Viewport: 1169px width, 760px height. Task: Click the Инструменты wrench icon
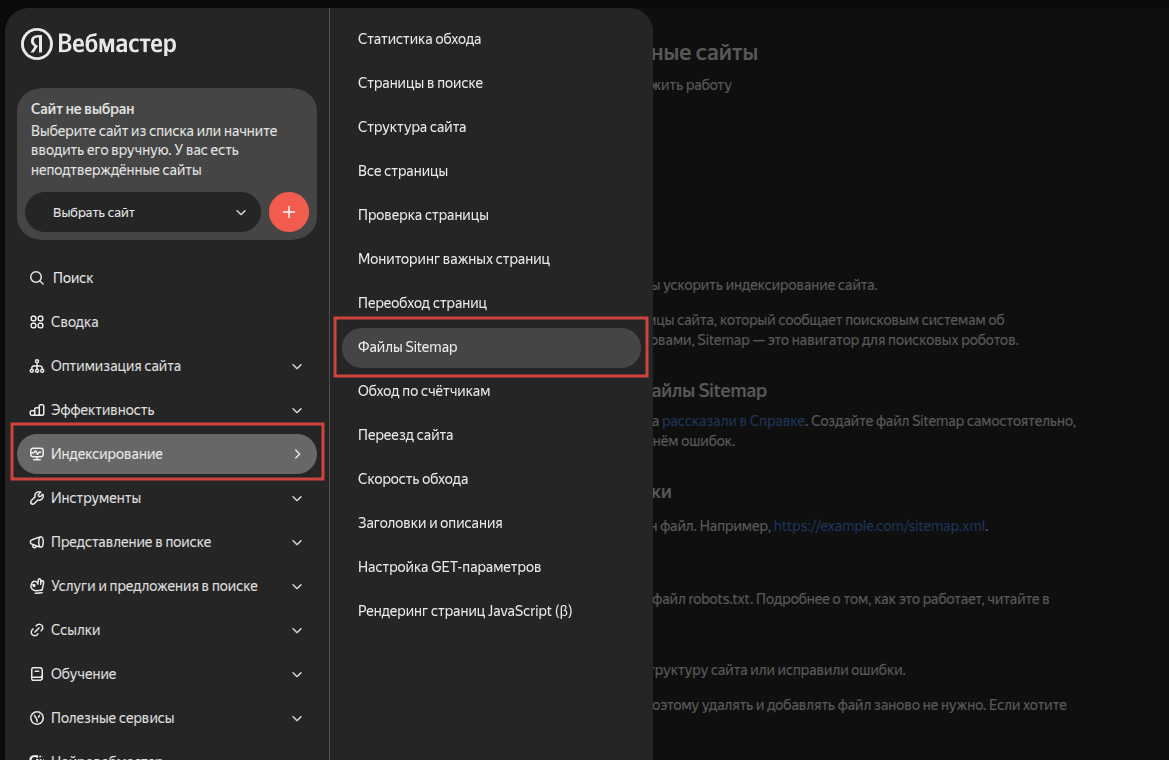tap(37, 498)
